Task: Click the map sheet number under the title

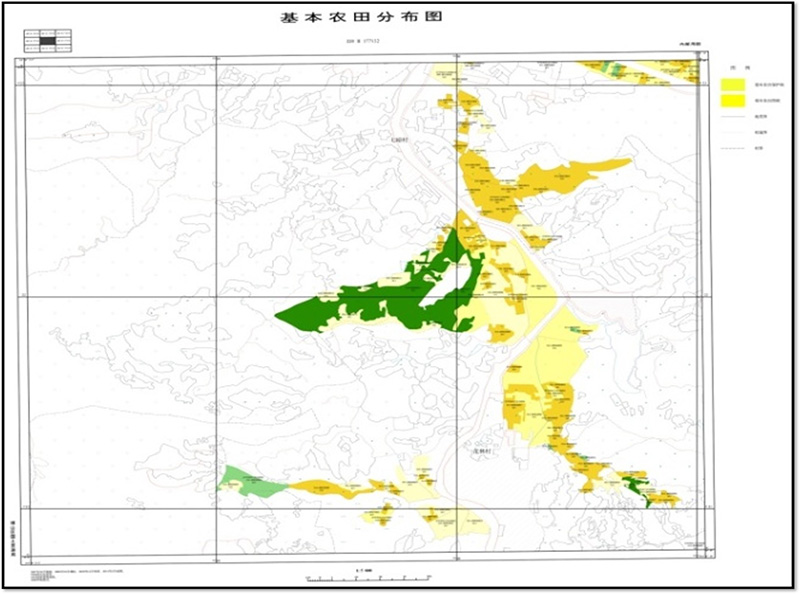Action: coord(364,42)
